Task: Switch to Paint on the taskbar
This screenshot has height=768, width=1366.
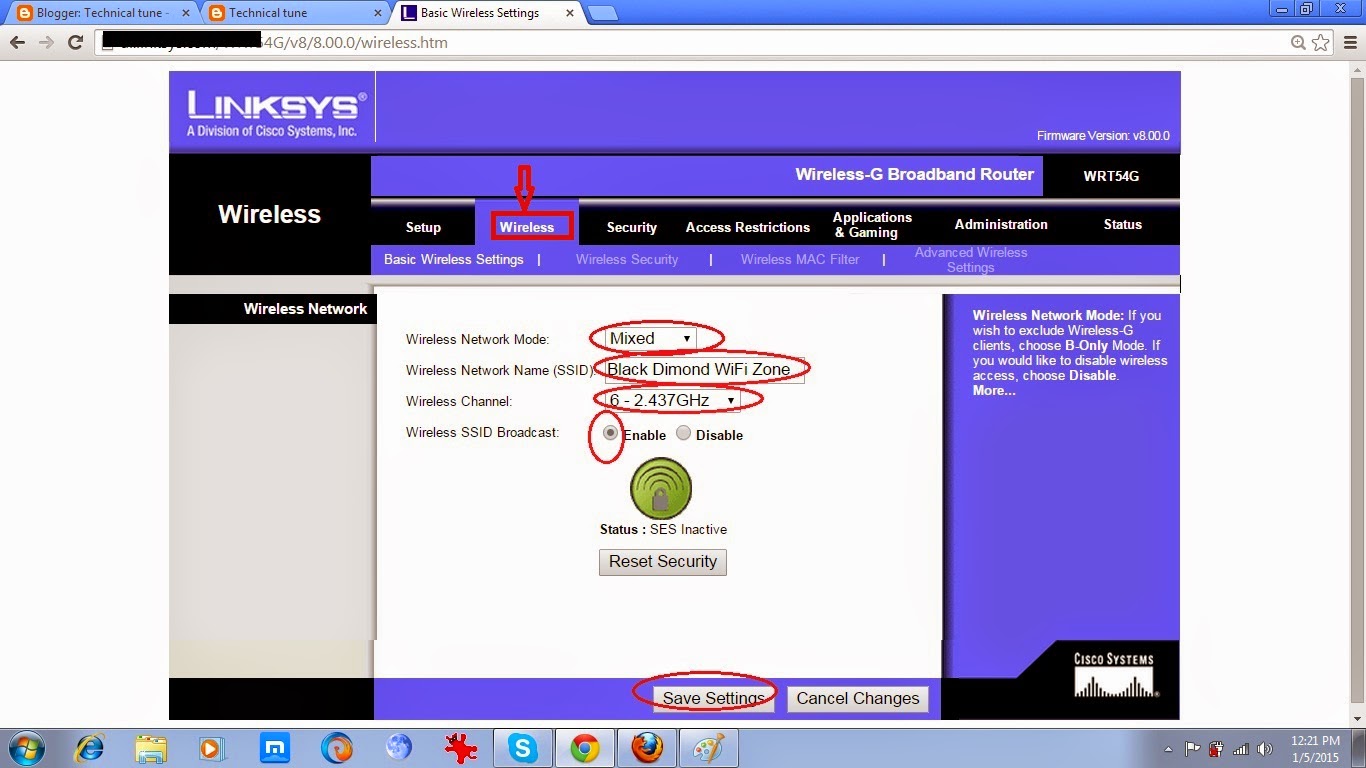Action: coord(709,748)
